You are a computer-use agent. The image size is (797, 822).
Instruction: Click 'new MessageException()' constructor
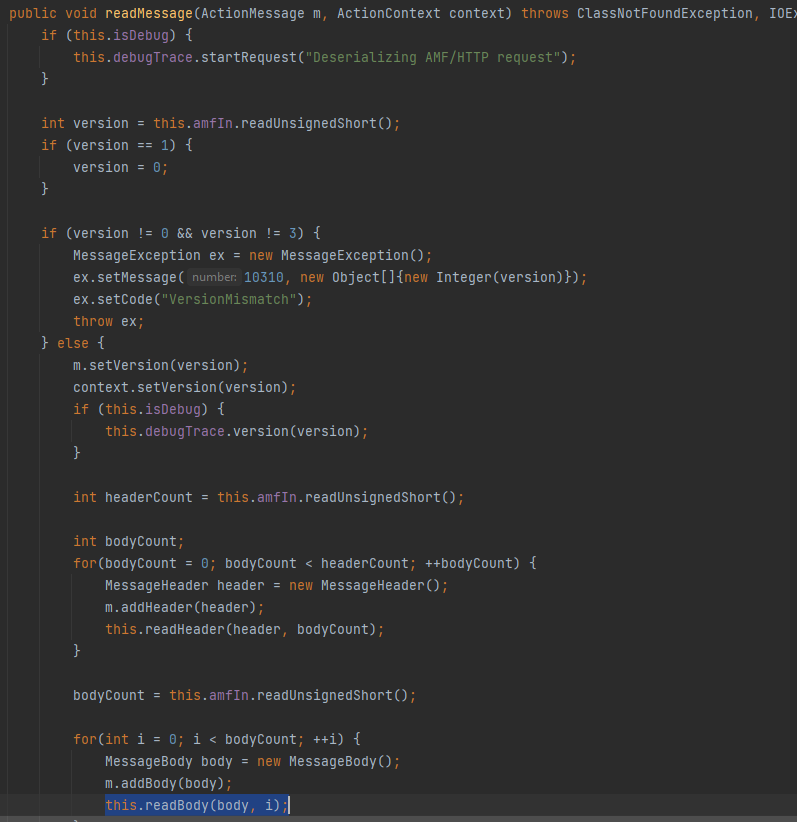pyautogui.click(x=337, y=255)
